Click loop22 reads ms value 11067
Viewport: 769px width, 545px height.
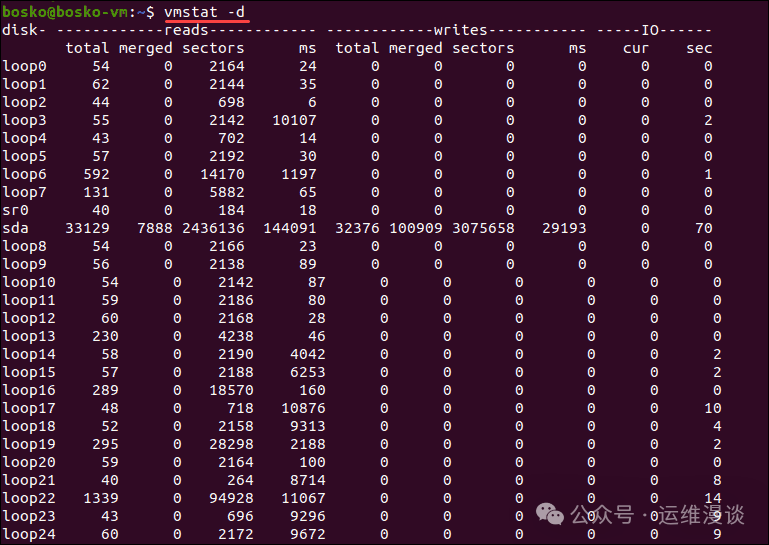coord(303,498)
